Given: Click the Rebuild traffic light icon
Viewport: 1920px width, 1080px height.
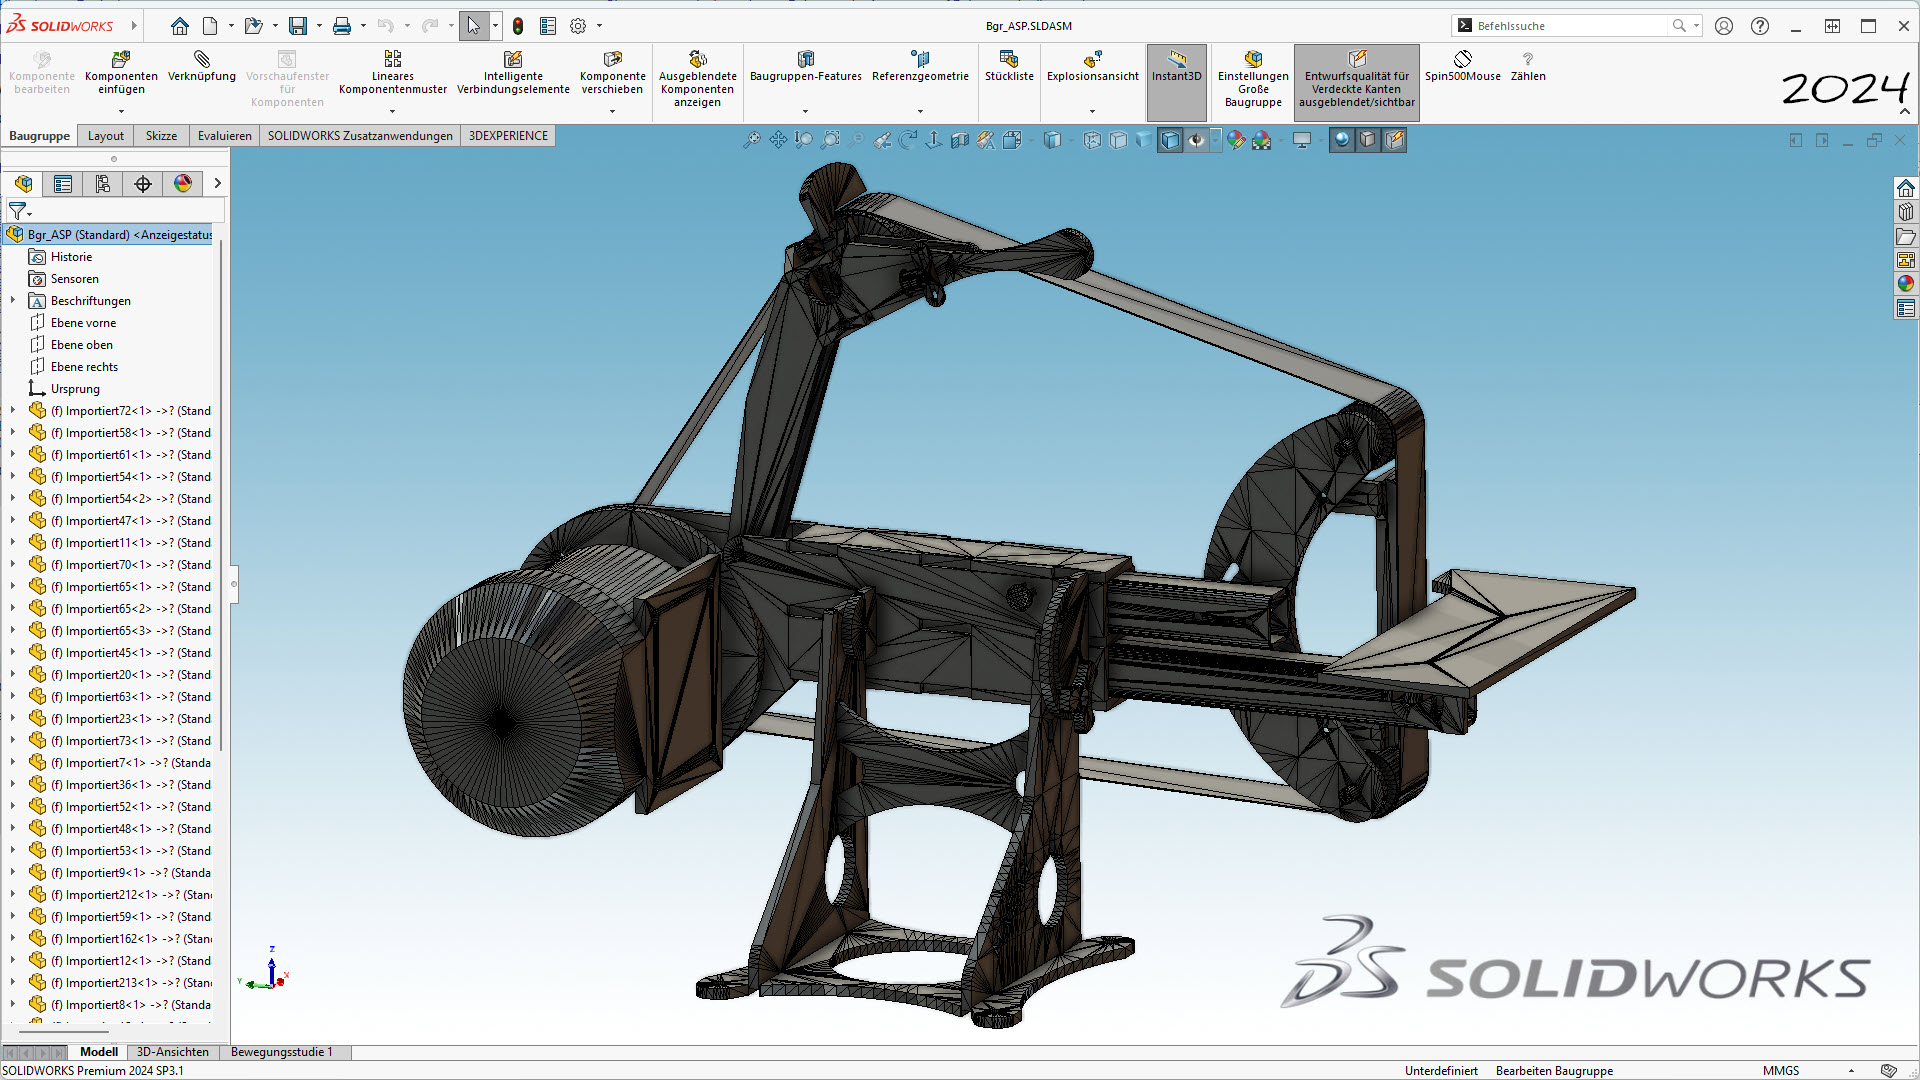Looking at the screenshot, I should pyautogui.click(x=518, y=26).
